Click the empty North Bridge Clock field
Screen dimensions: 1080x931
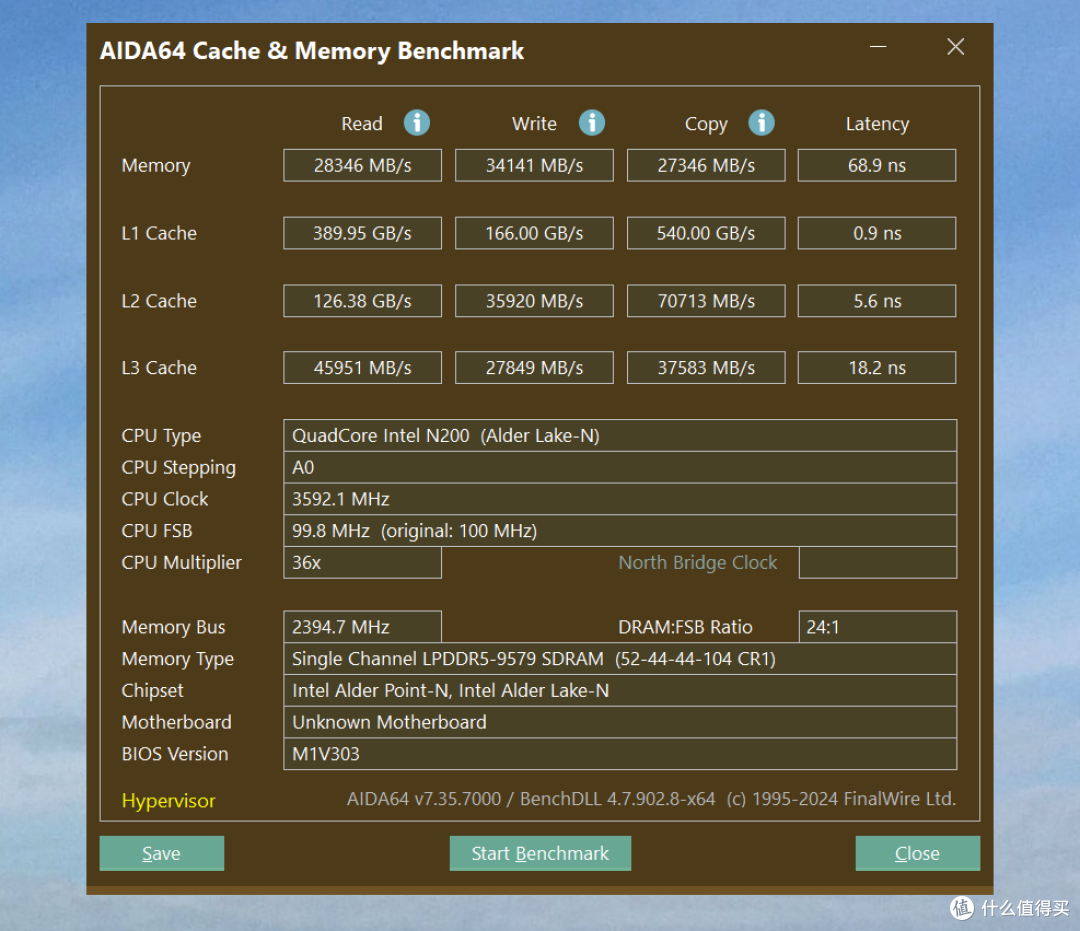pos(878,563)
